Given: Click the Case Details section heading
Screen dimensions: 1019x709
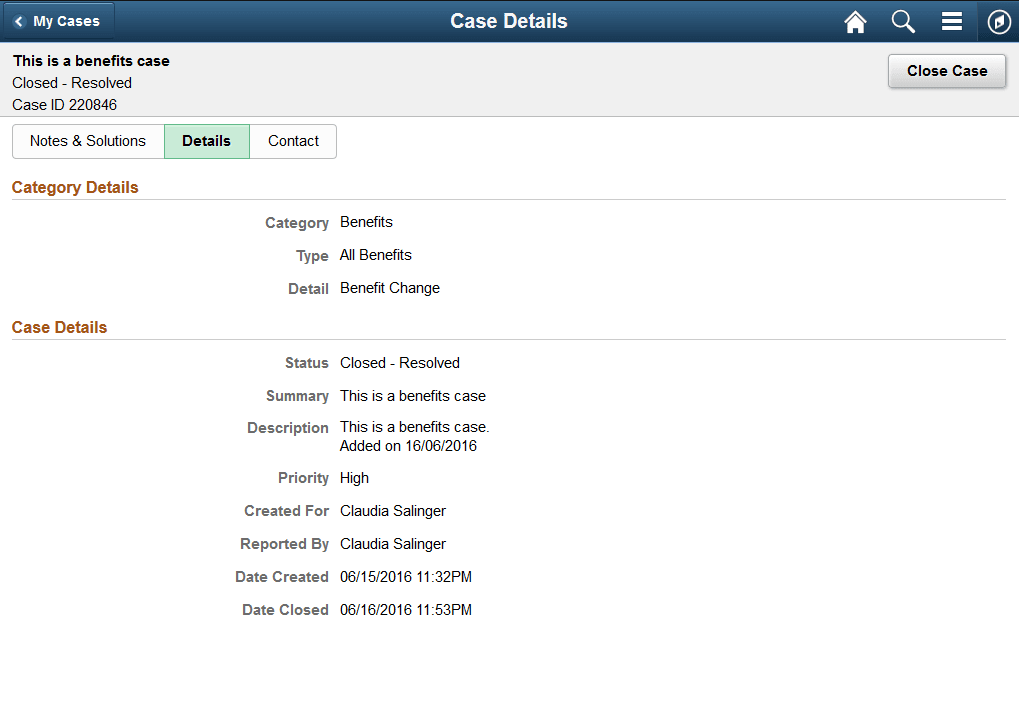Looking at the screenshot, I should (x=59, y=327).
